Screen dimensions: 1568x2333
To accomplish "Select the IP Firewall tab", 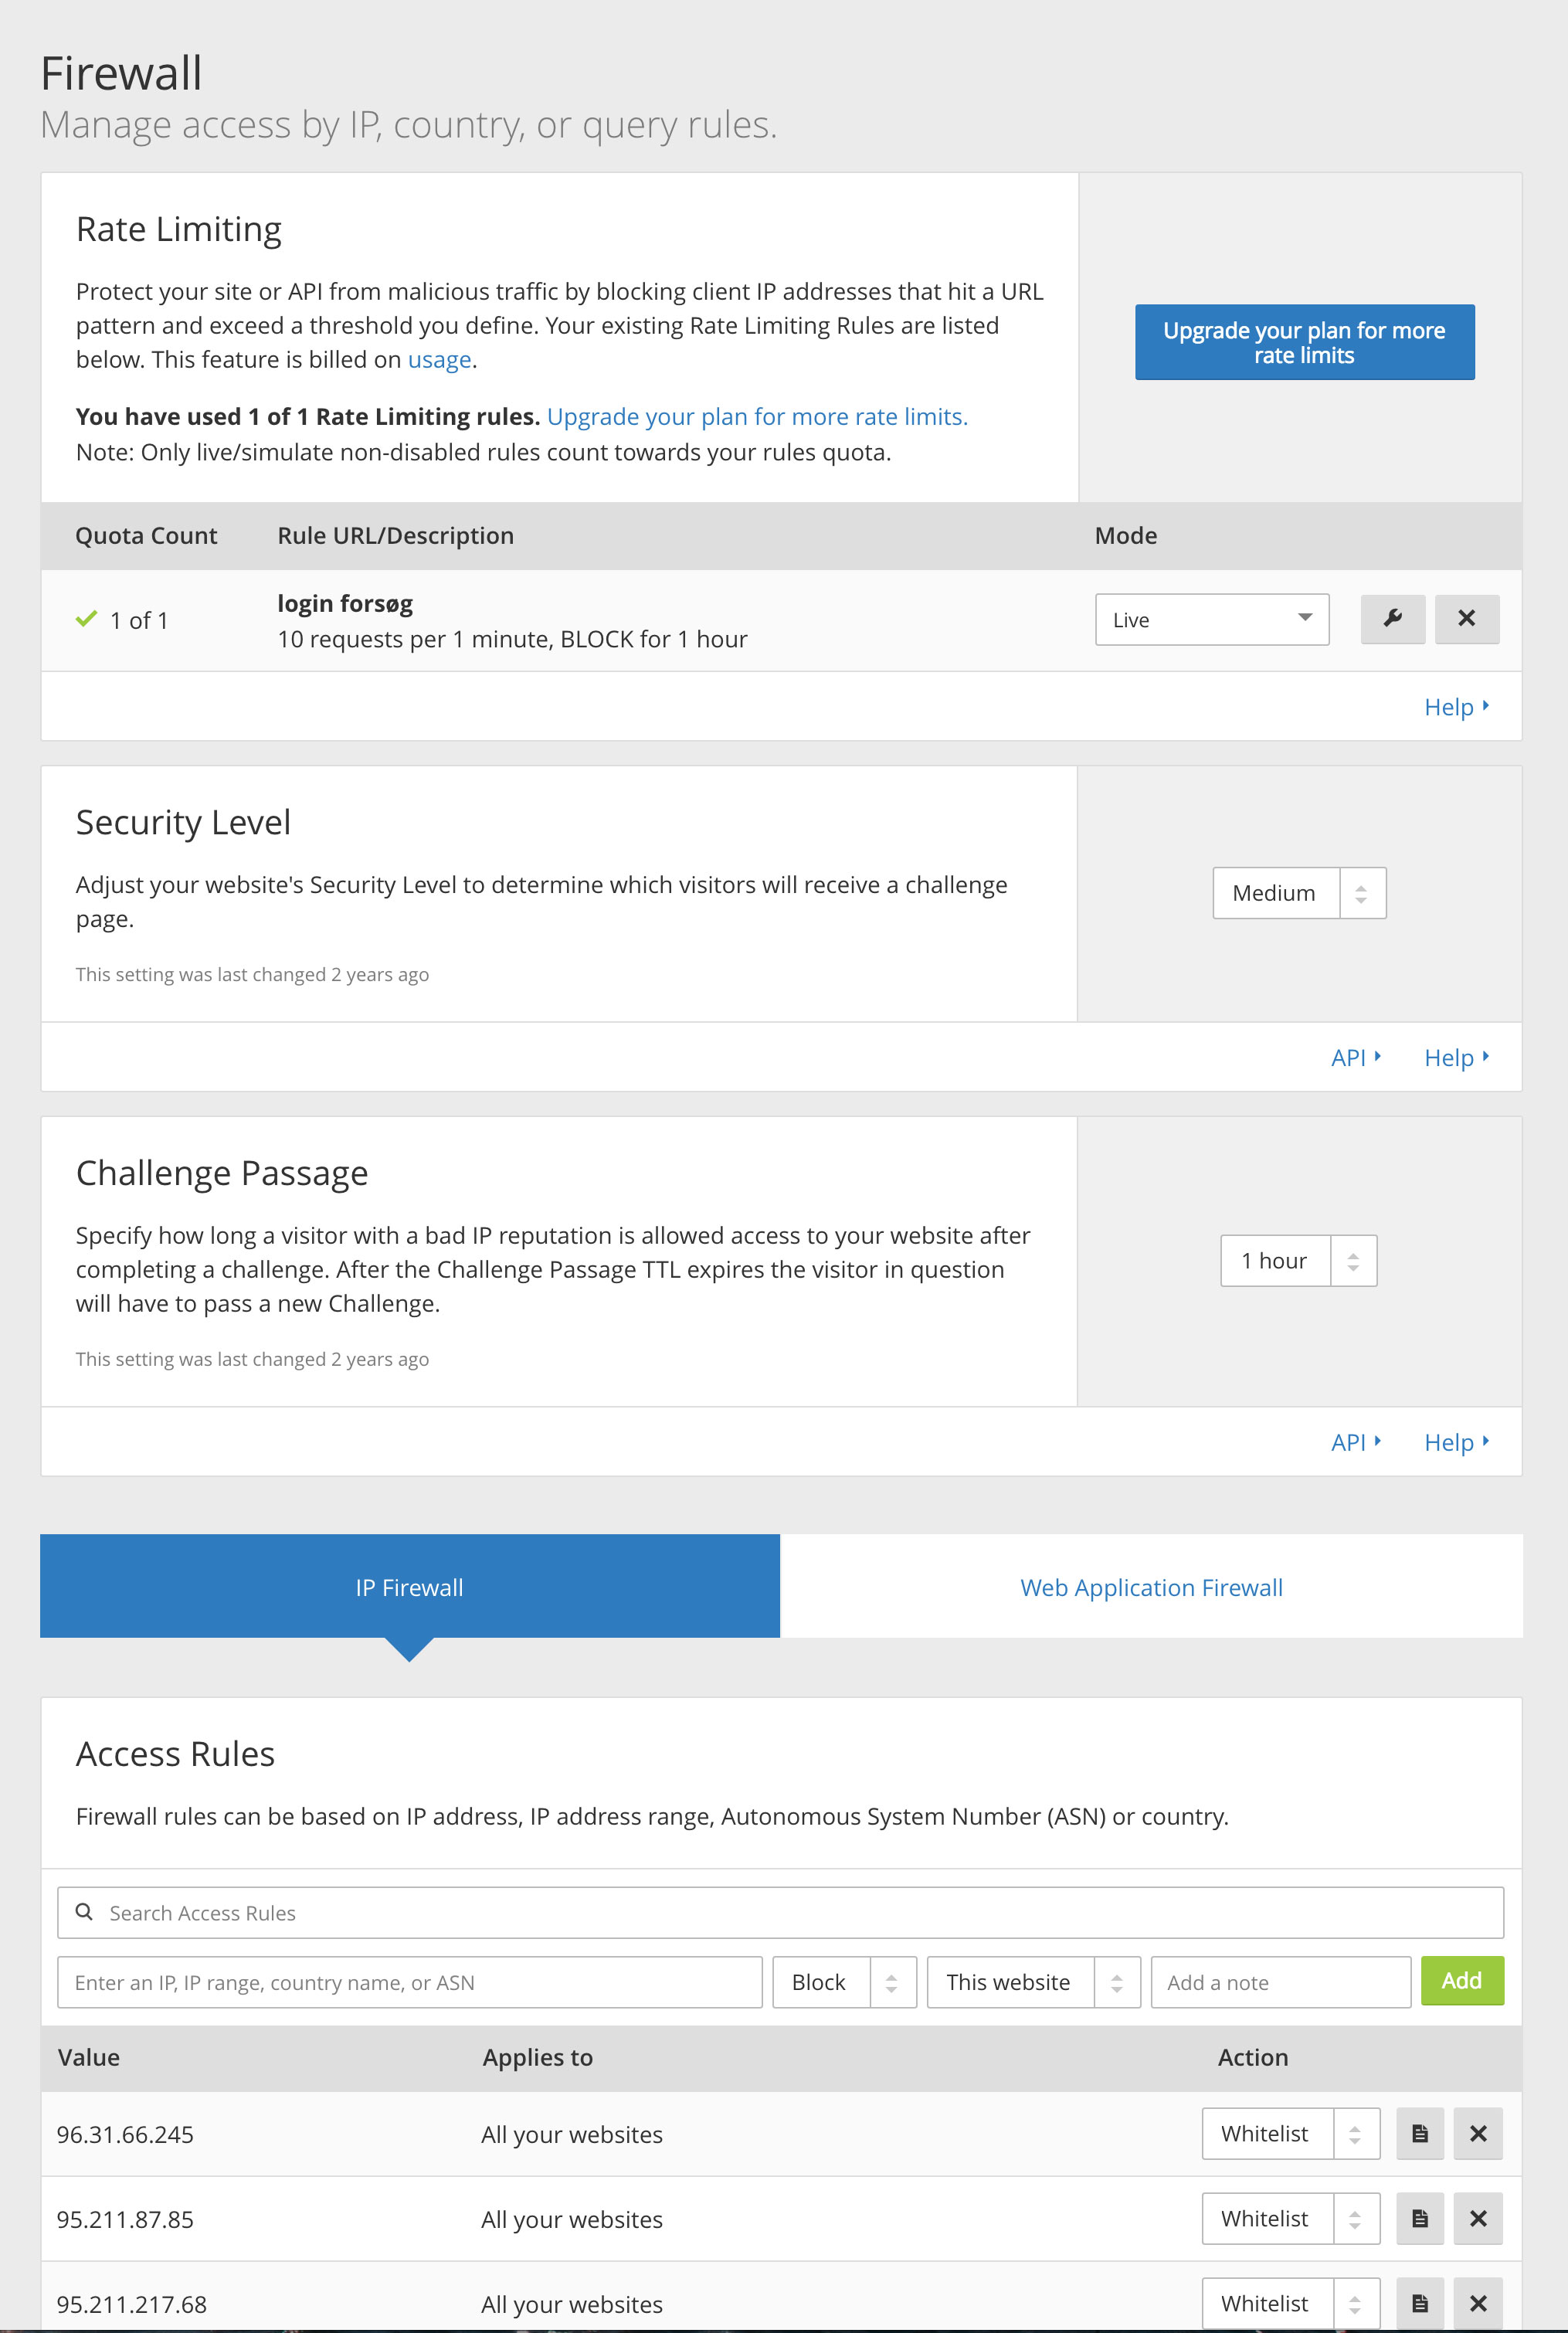I will pos(409,1587).
